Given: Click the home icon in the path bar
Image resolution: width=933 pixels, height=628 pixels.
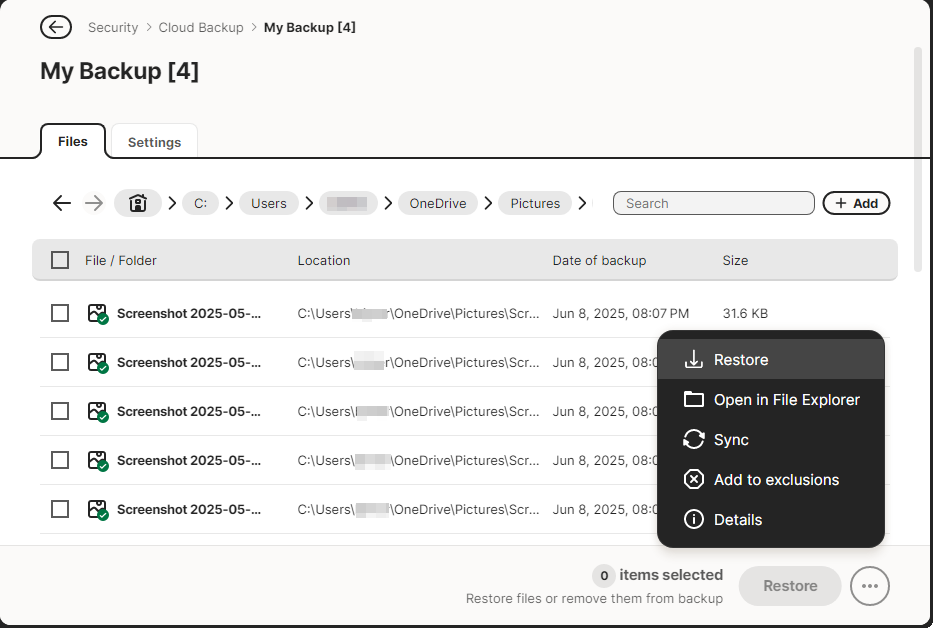Looking at the screenshot, I should point(138,203).
